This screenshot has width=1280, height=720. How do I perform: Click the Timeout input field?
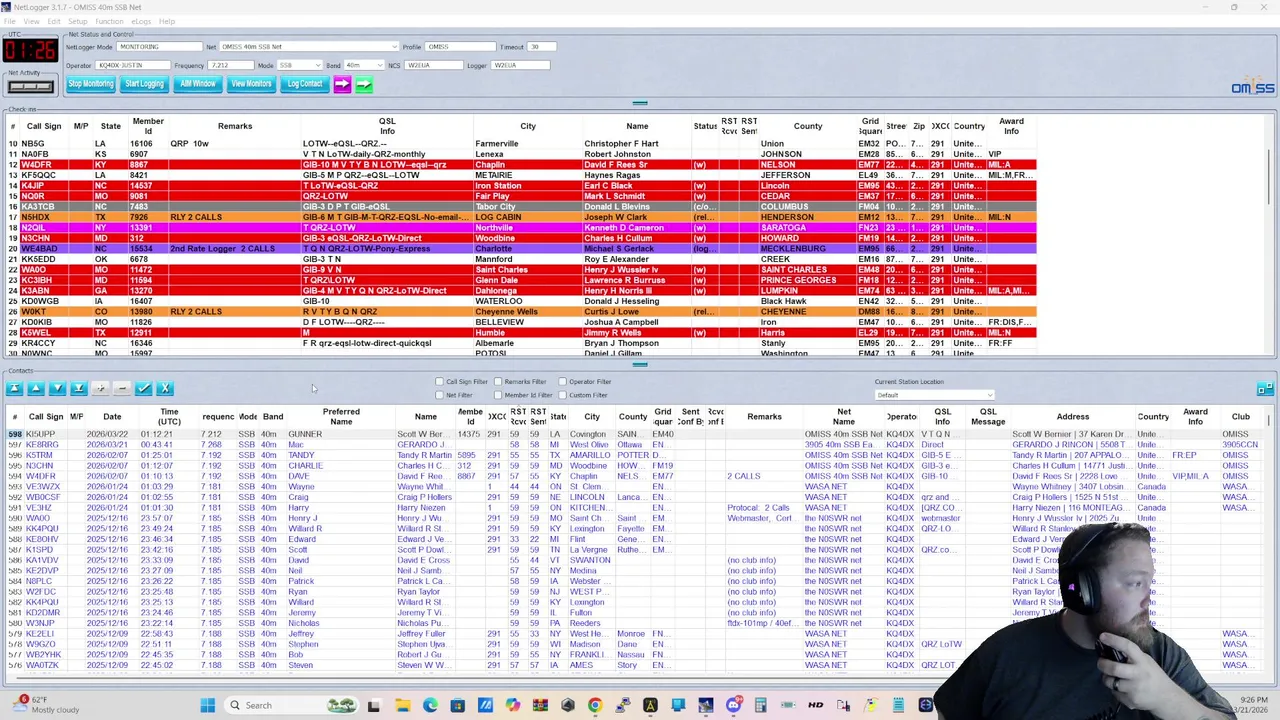tap(541, 47)
